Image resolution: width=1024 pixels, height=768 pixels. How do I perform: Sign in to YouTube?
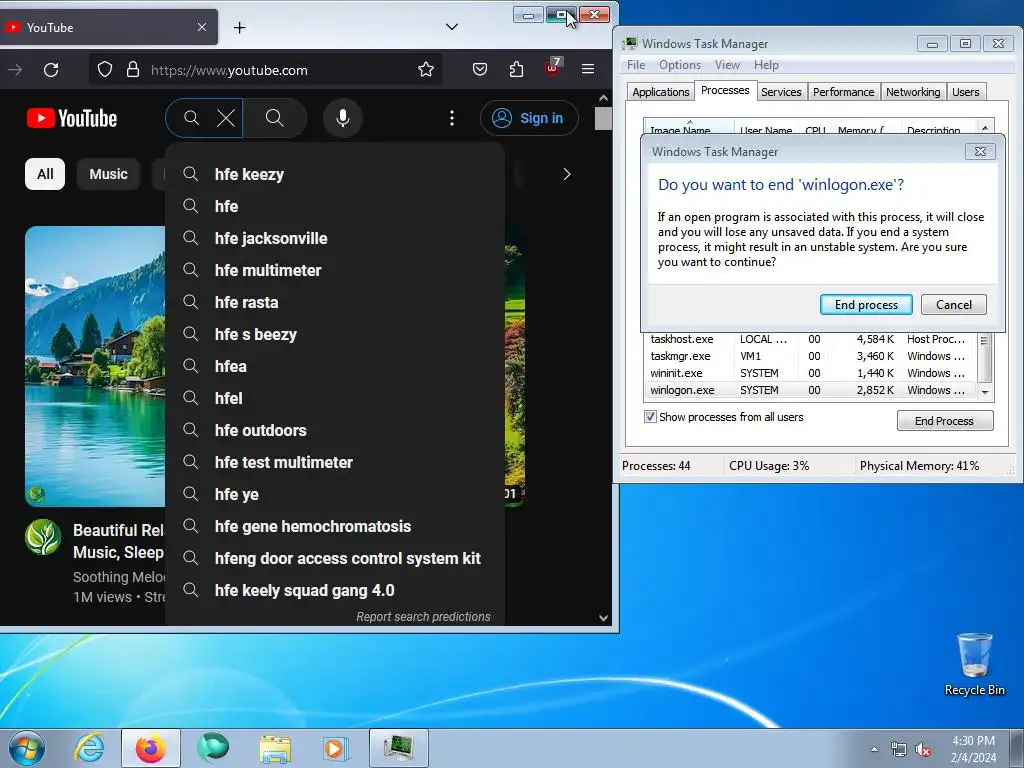[529, 118]
